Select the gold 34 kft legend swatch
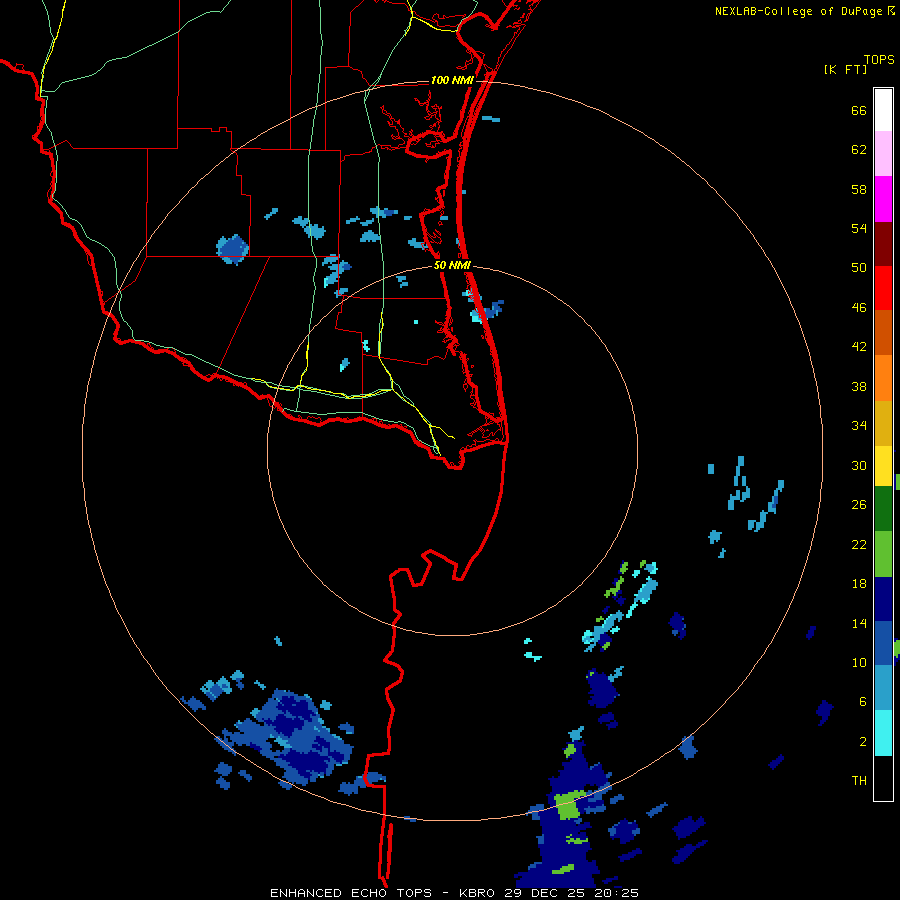The image size is (900, 900). (883, 423)
